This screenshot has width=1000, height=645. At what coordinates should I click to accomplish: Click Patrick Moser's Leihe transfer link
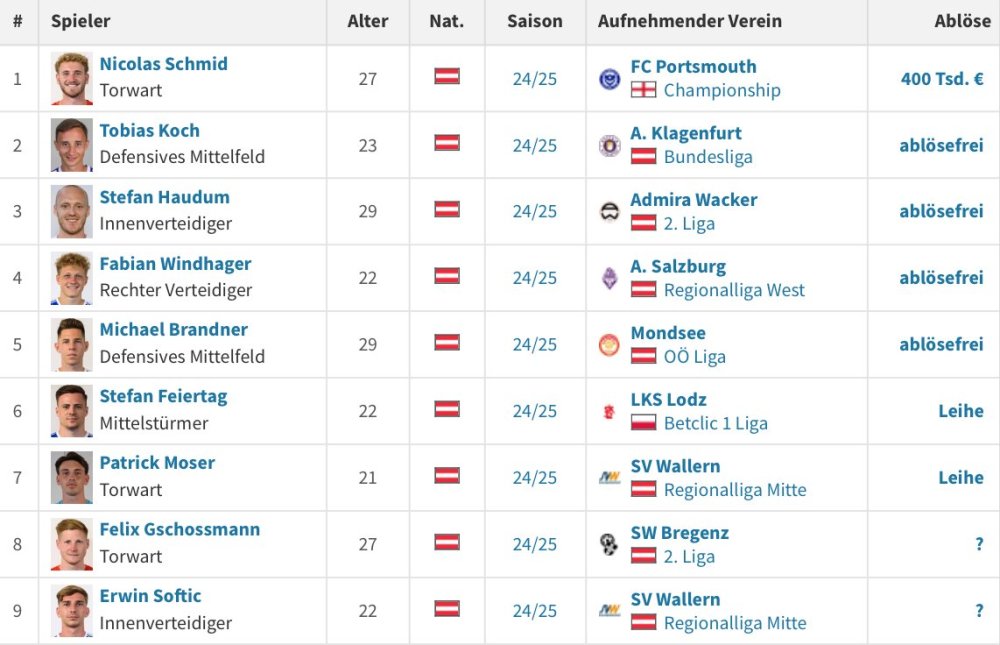(x=960, y=477)
